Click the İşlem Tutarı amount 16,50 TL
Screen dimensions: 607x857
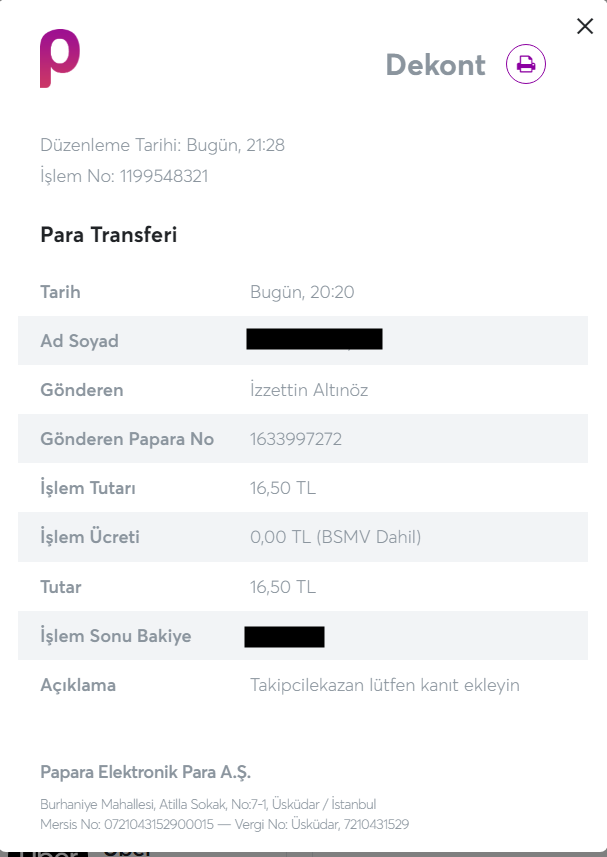pyautogui.click(x=283, y=488)
